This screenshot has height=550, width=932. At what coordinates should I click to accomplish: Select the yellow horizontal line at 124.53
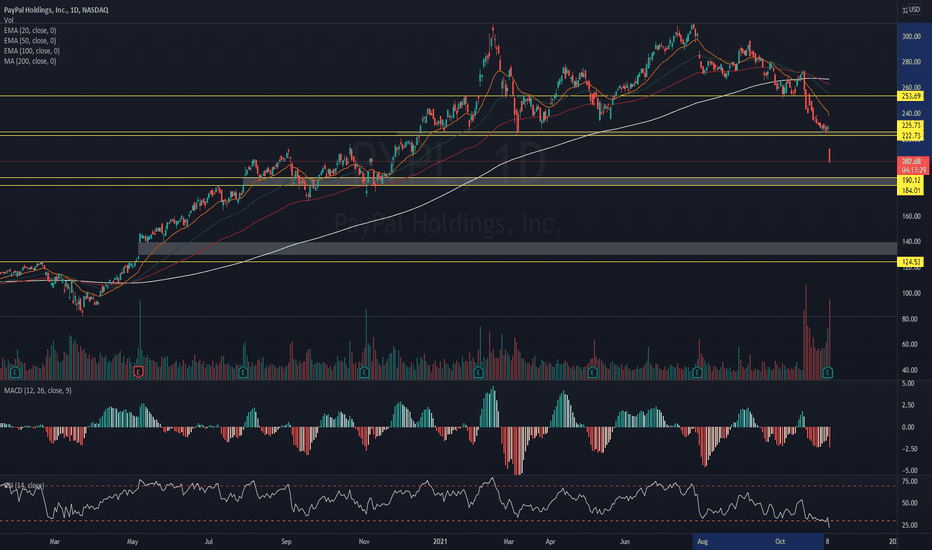click(x=448, y=262)
